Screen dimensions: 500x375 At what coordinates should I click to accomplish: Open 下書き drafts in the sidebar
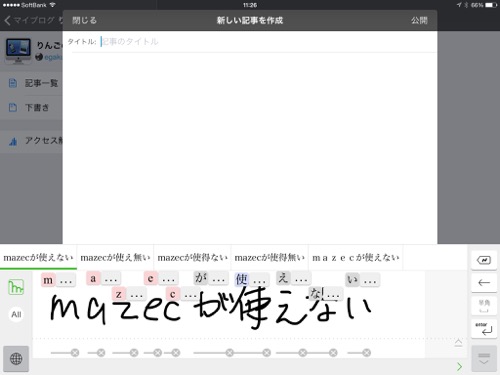tap(32, 108)
